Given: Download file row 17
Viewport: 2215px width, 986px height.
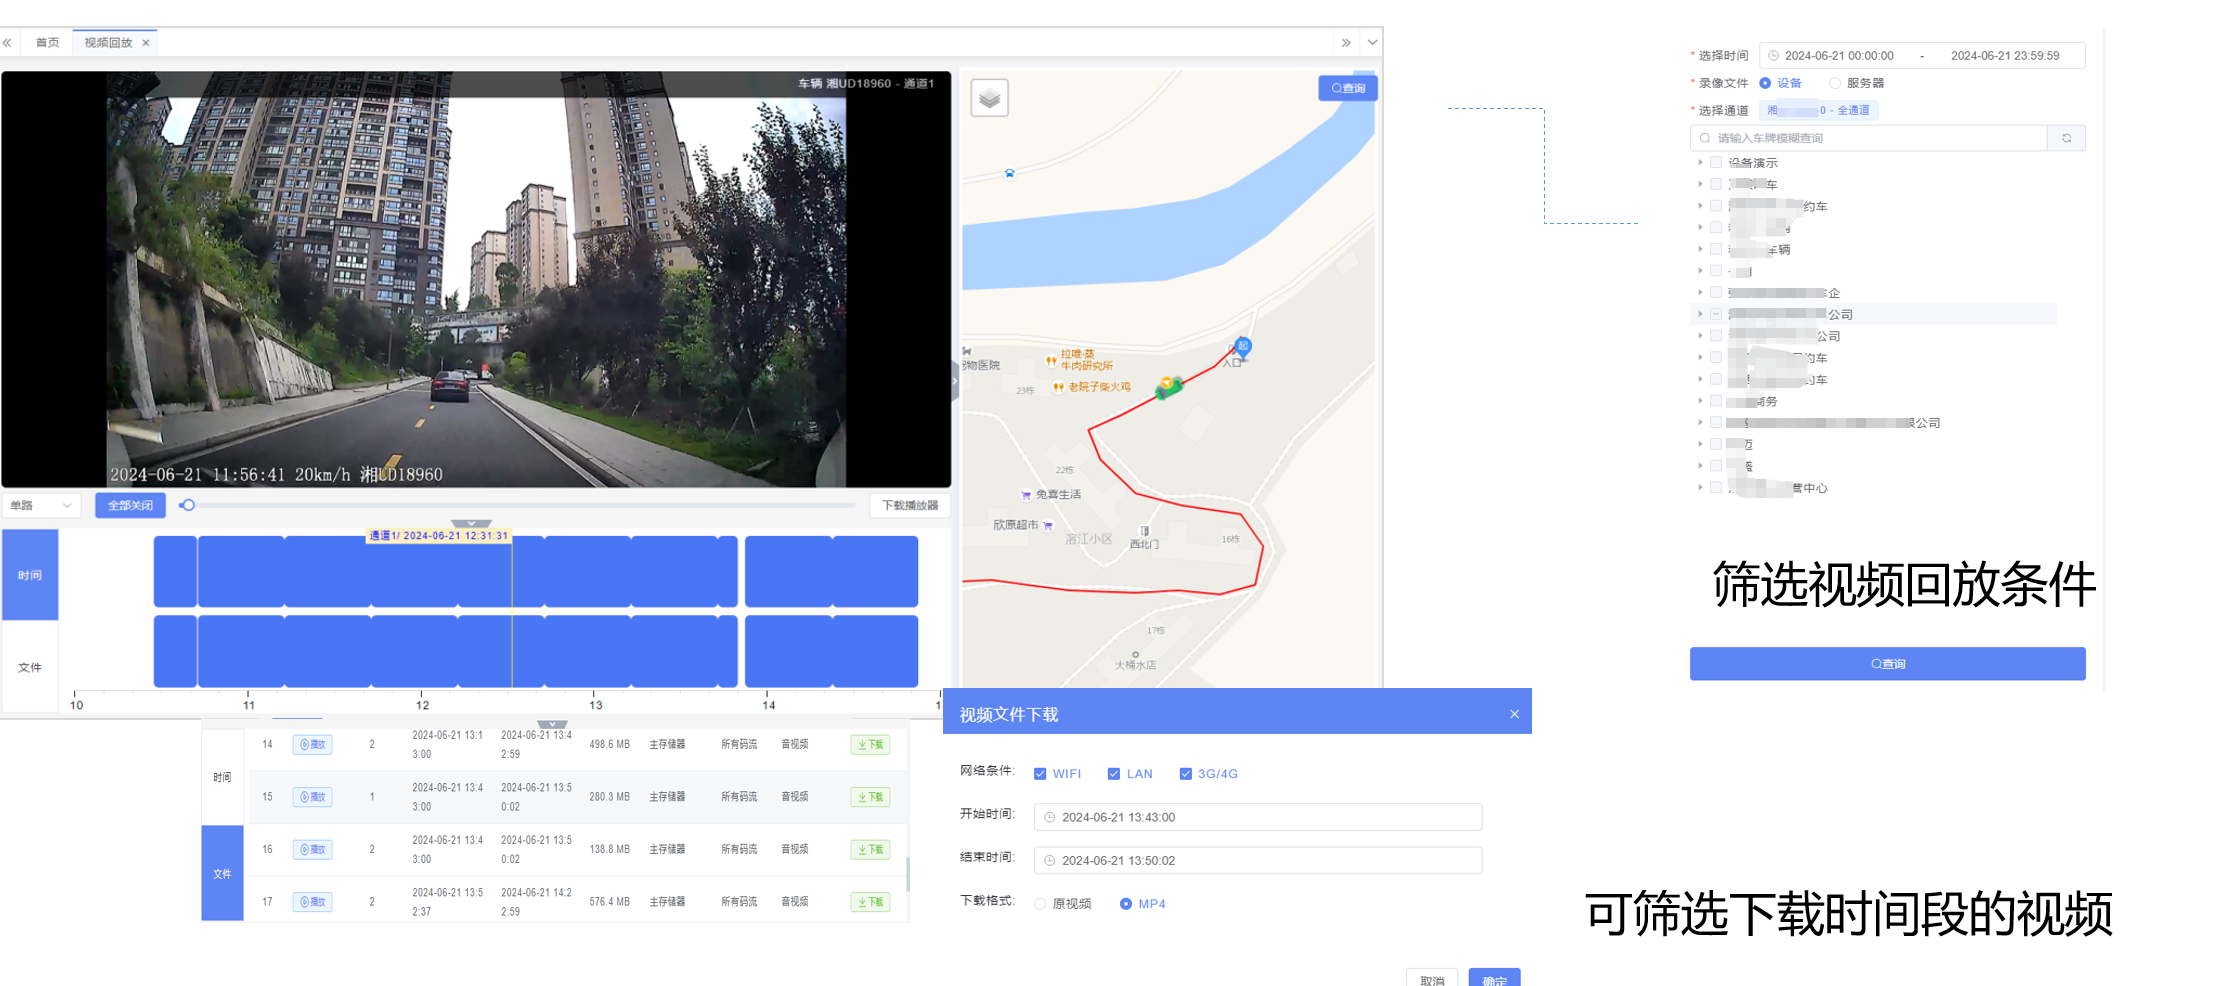Looking at the screenshot, I should (870, 902).
